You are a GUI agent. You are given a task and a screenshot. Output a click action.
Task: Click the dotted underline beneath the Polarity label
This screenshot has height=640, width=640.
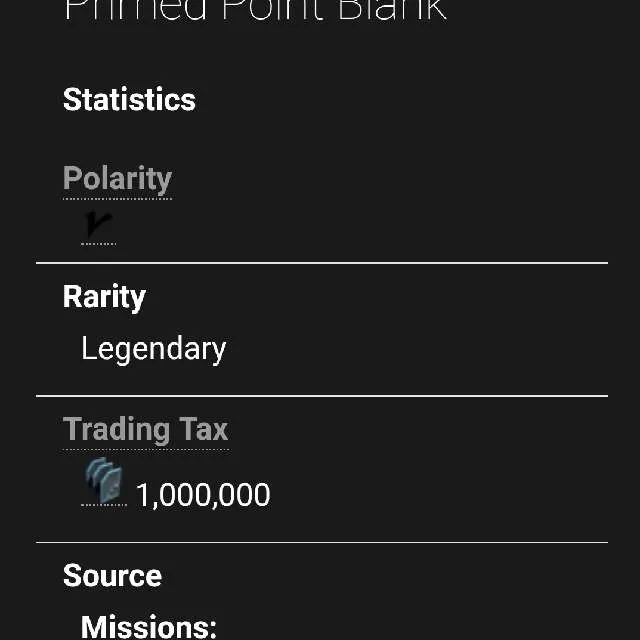coord(117,198)
